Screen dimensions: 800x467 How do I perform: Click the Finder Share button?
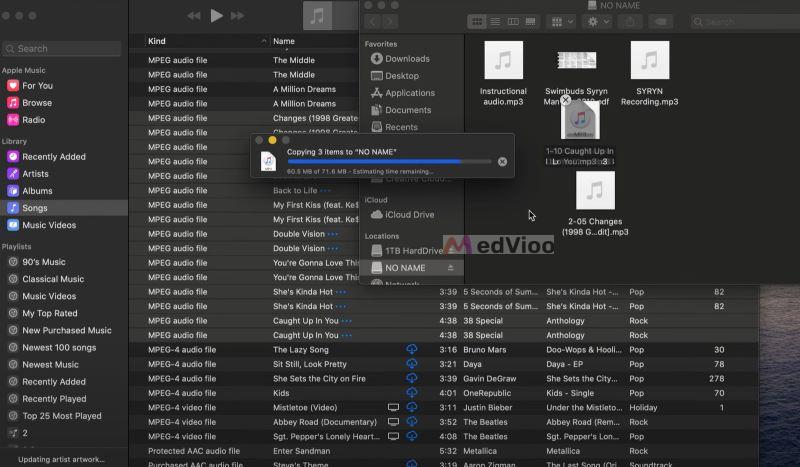tap(630, 21)
